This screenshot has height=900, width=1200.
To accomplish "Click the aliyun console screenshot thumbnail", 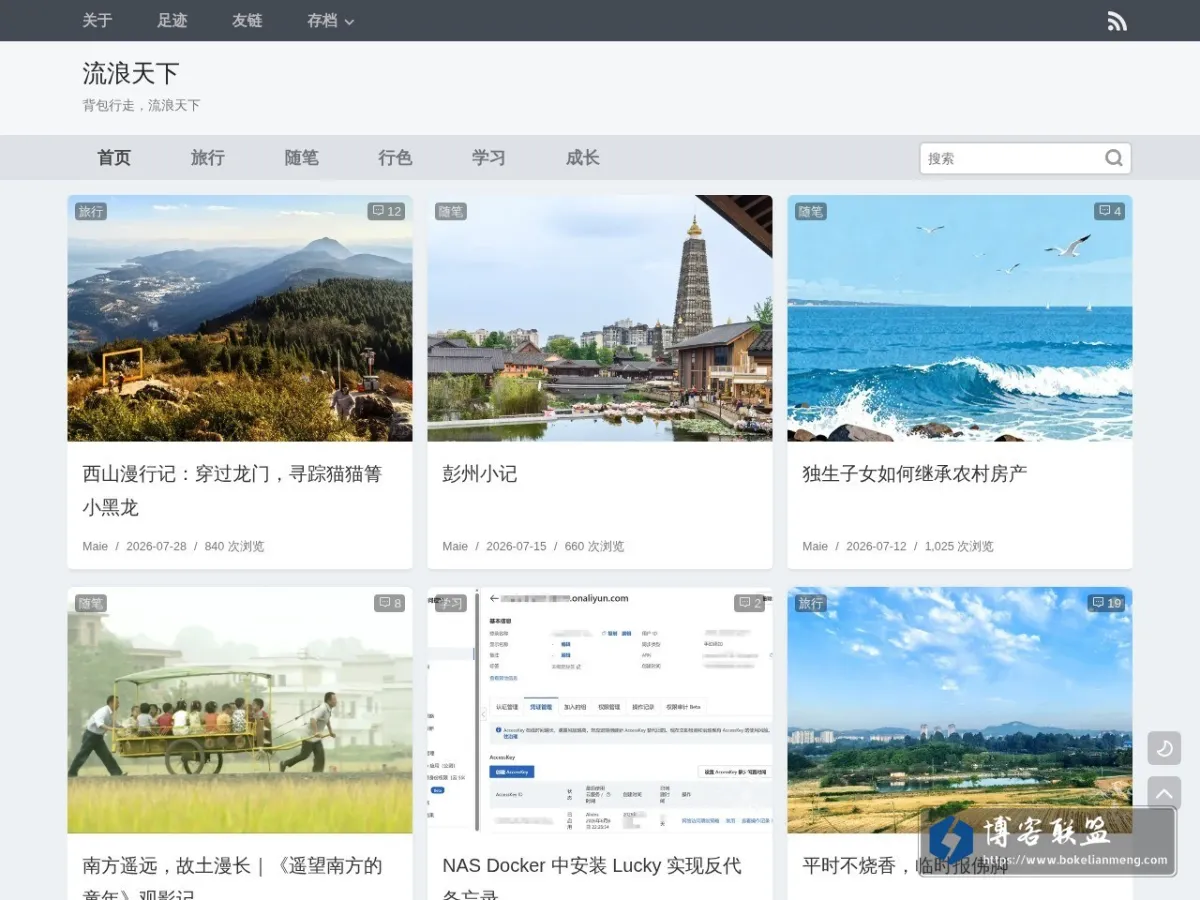I will [x=600, y=710].
